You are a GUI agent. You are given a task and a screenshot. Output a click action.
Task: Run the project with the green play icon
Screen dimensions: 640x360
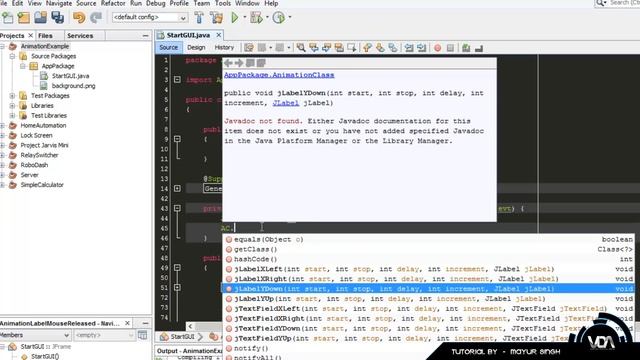tap(235, 18)
